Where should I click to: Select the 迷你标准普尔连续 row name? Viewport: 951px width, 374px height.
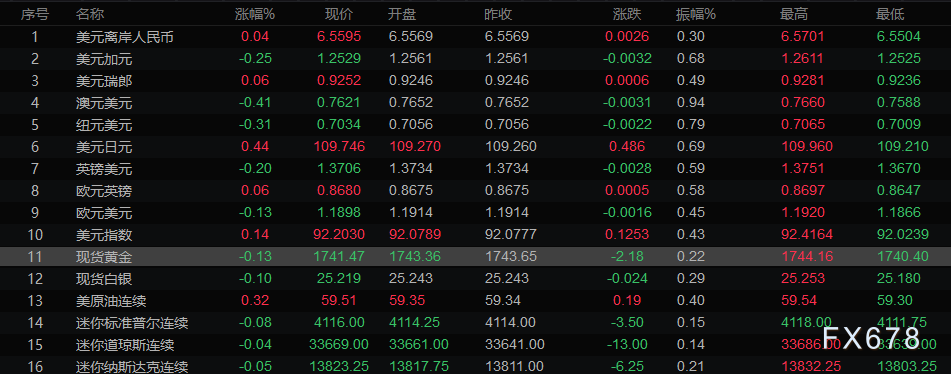click(132, 322)
